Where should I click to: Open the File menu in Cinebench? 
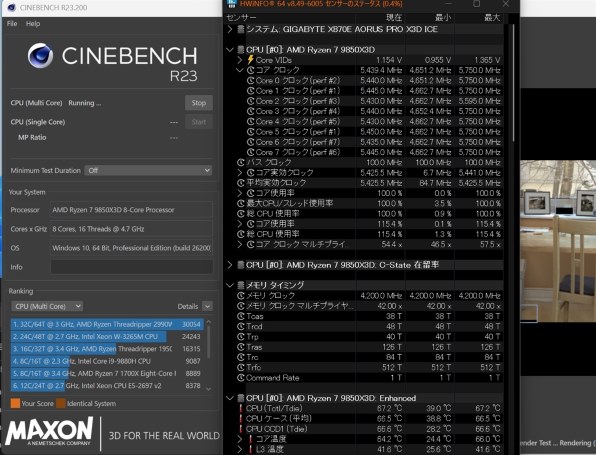pos(12,24)
